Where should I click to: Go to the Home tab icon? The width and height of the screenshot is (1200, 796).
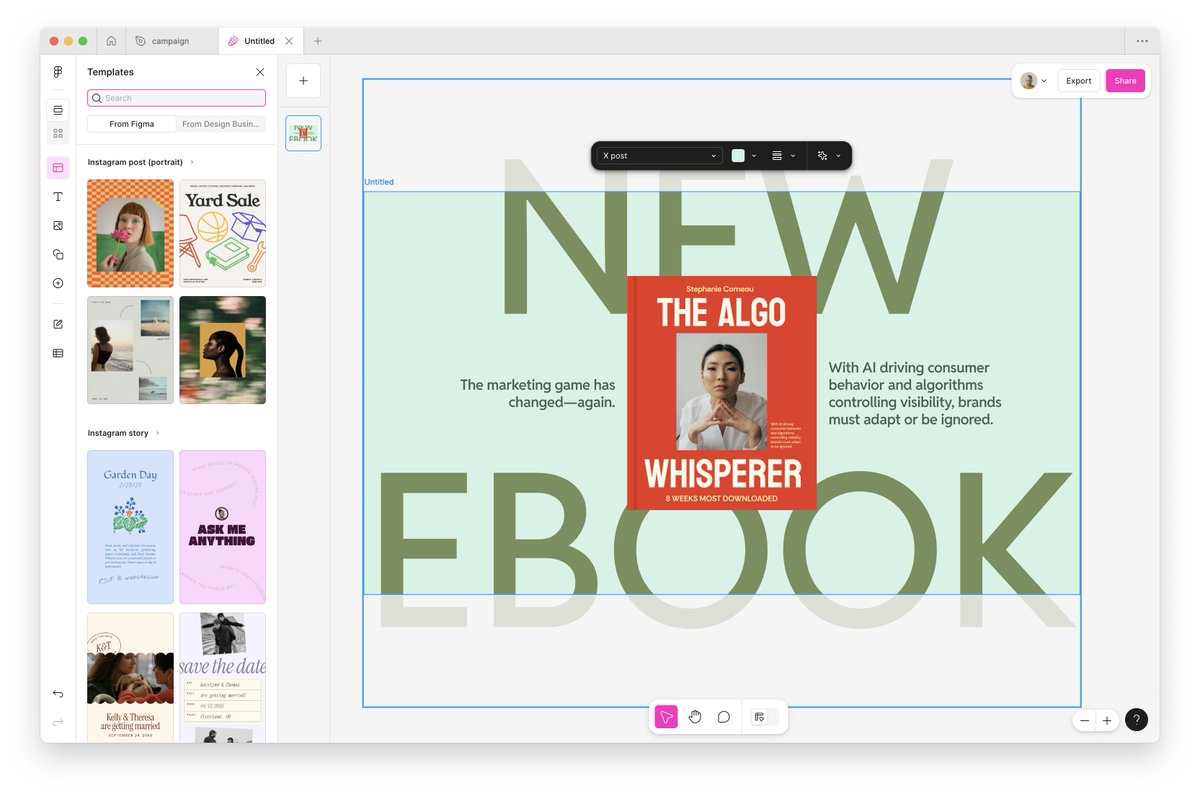coord(111,41)
